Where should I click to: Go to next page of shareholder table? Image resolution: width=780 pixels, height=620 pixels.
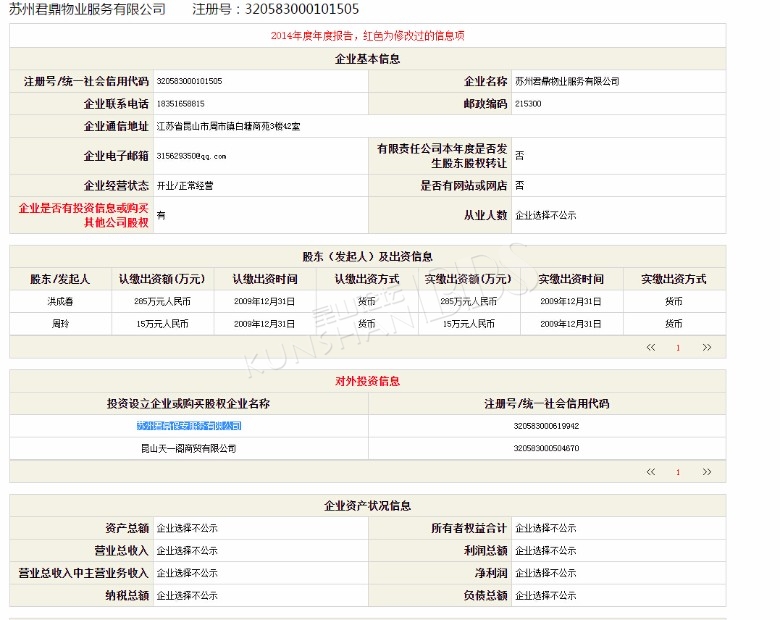tap(706, 347)
